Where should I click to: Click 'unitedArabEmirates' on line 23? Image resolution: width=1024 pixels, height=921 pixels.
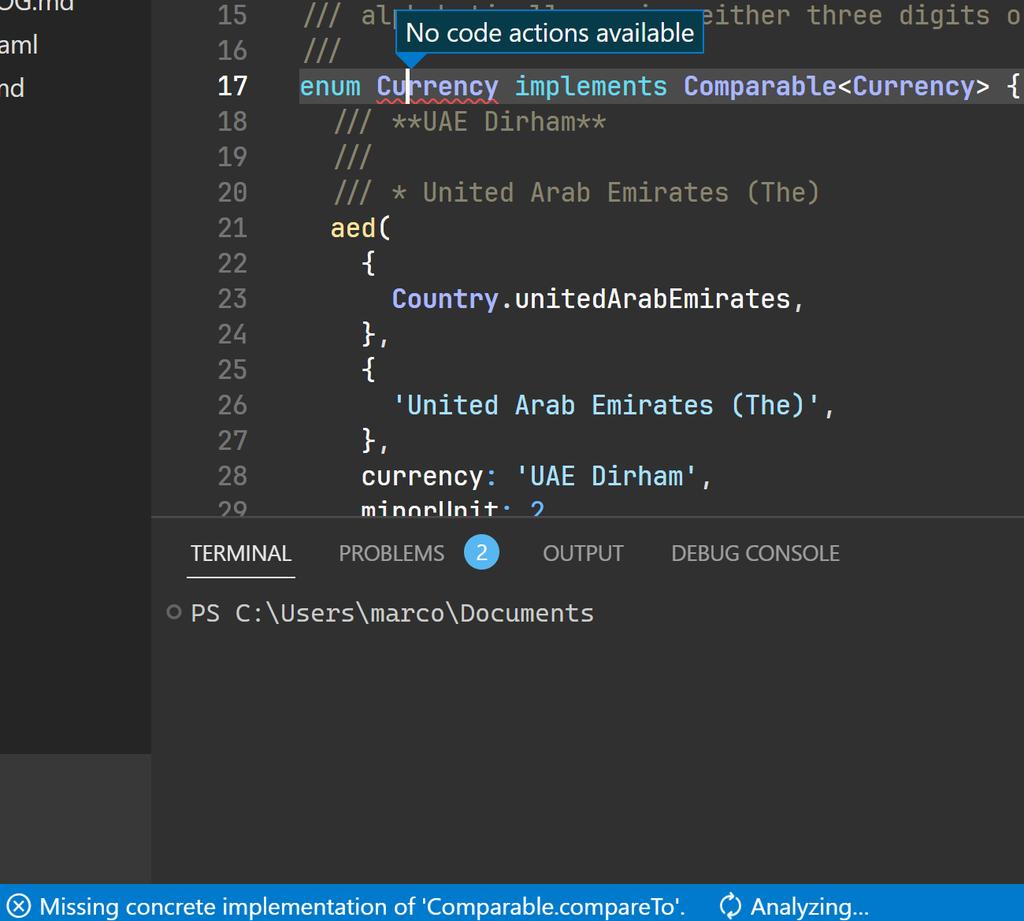tap(652, 299)
